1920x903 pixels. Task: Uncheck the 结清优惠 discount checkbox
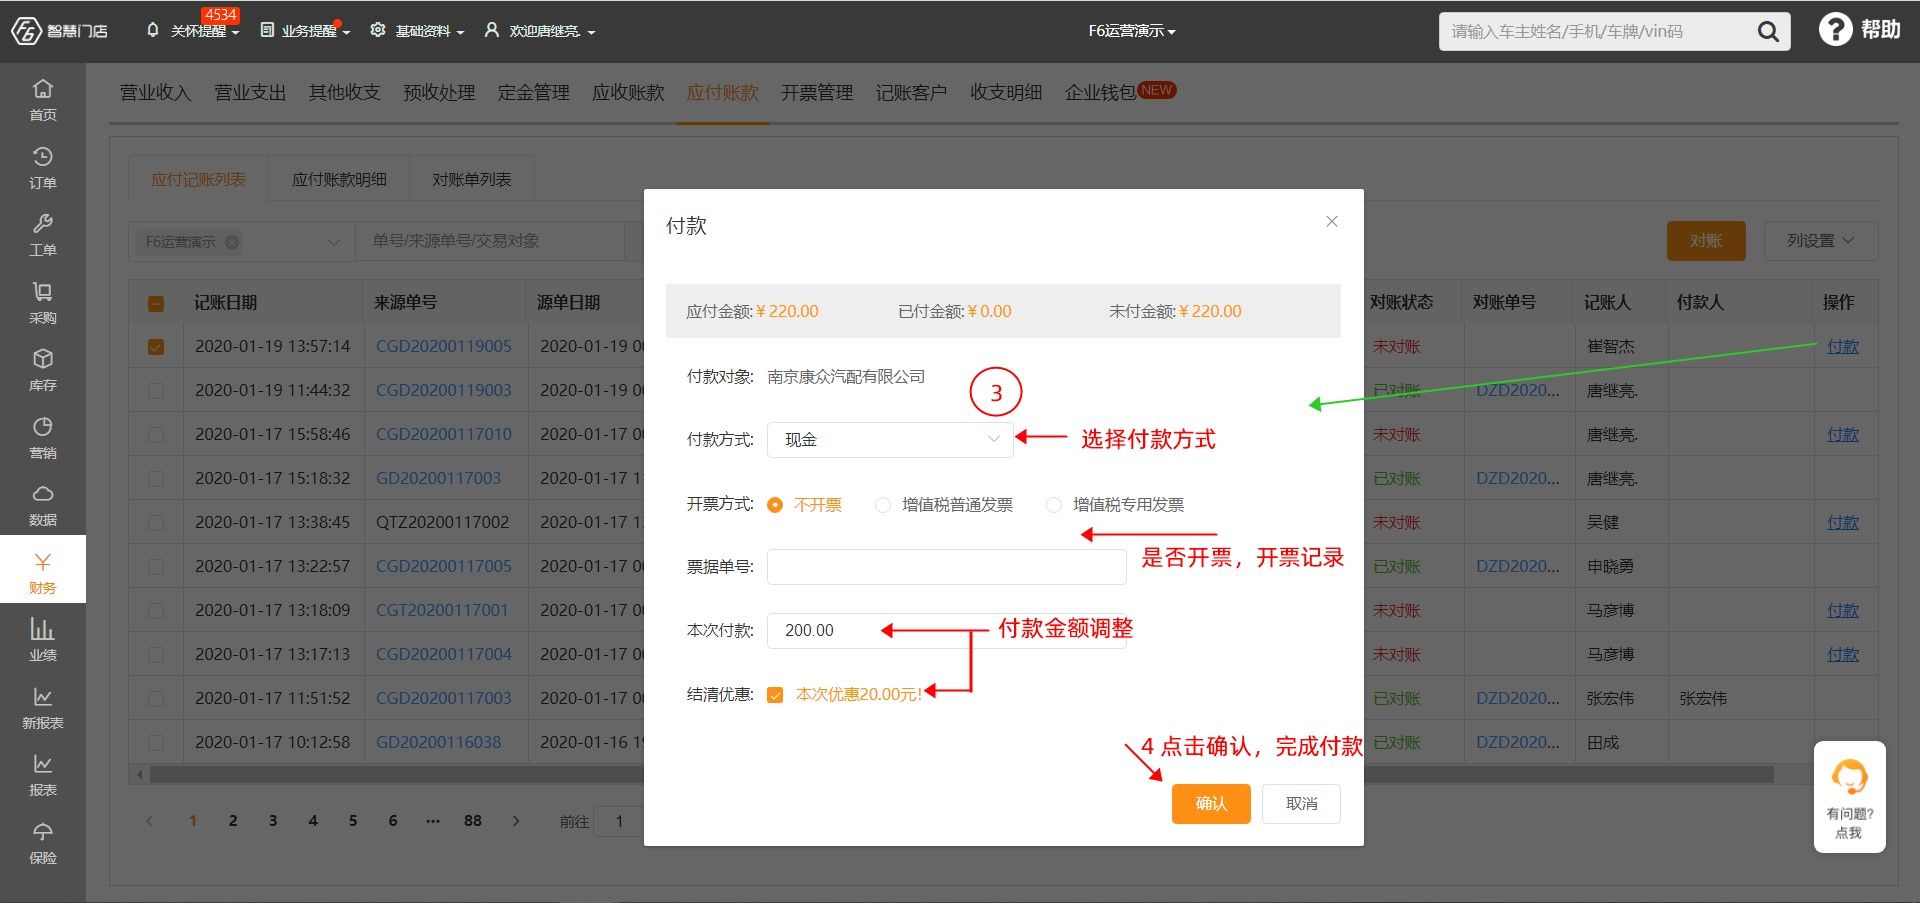pos(775,695)
